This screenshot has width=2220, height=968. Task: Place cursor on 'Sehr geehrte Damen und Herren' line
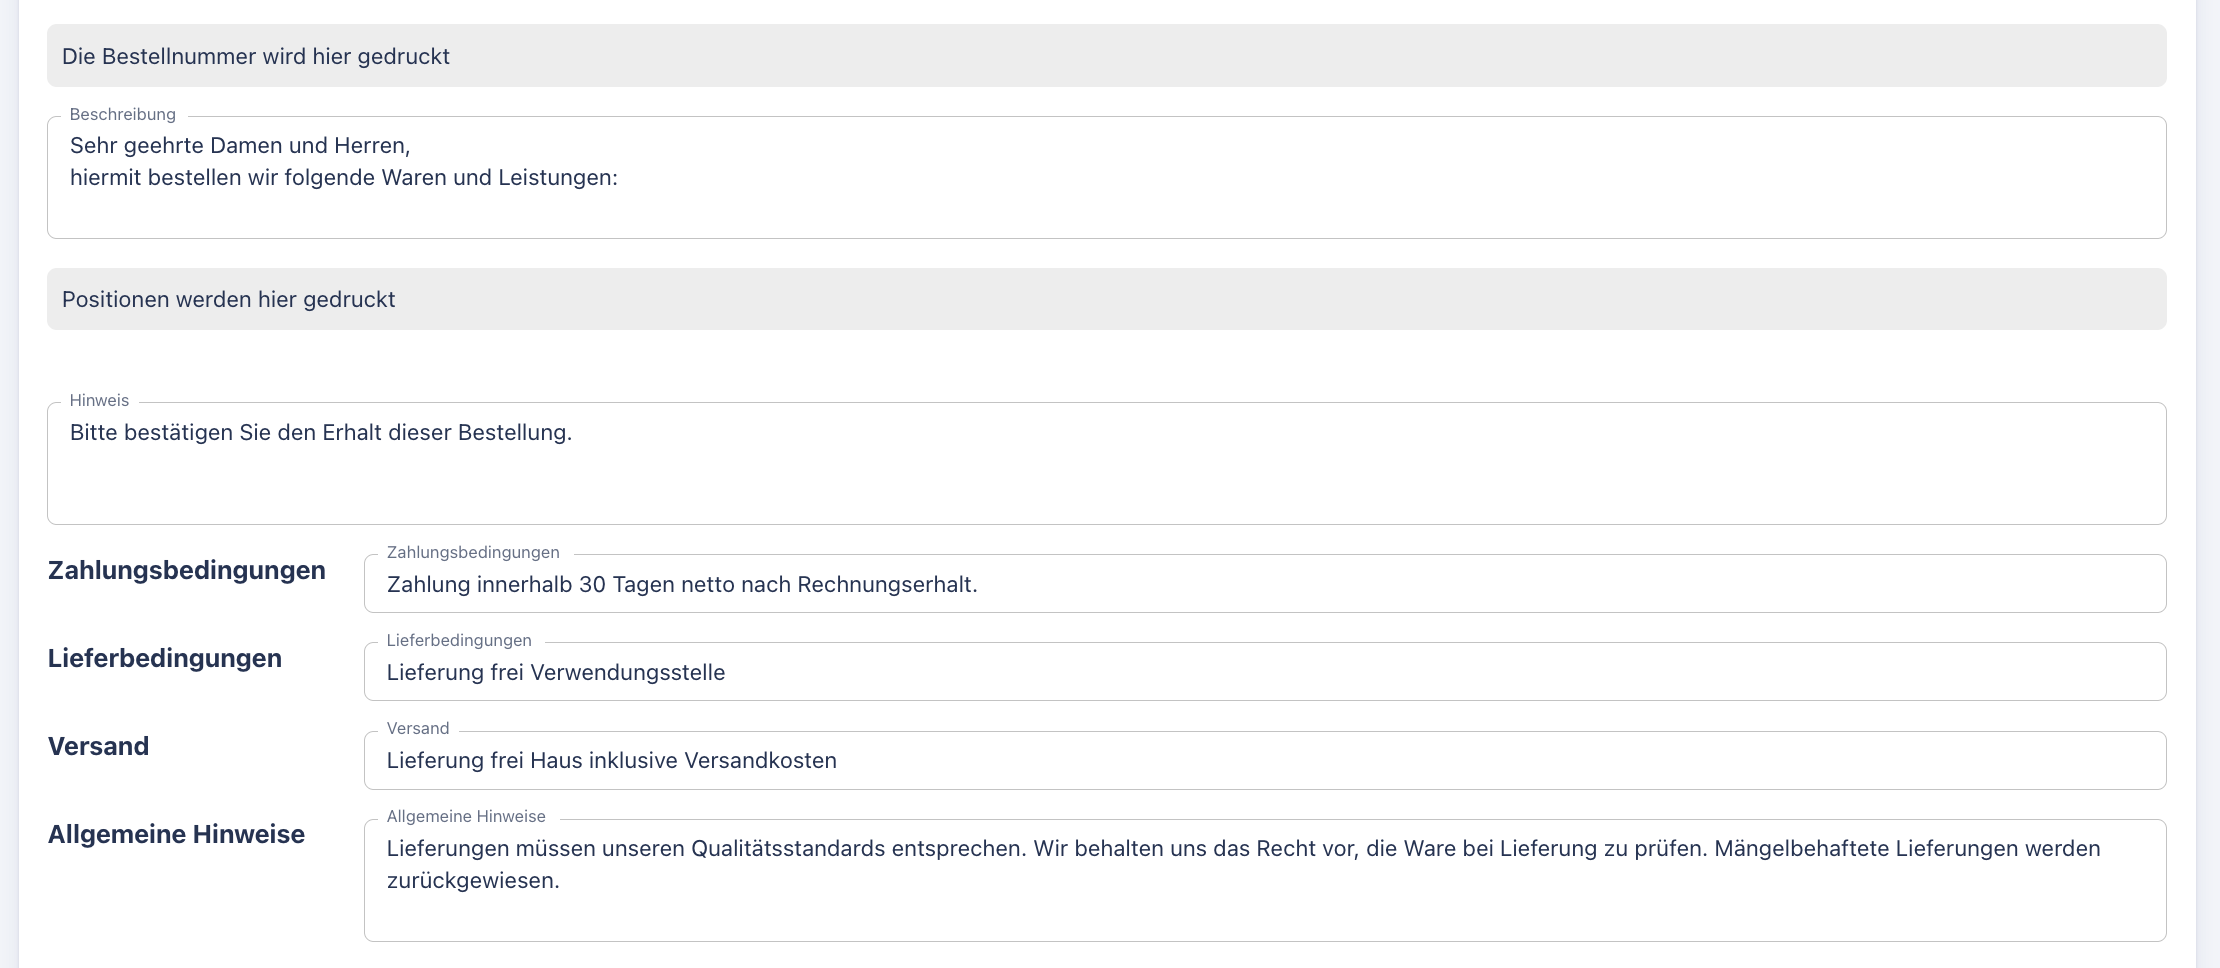240,145
